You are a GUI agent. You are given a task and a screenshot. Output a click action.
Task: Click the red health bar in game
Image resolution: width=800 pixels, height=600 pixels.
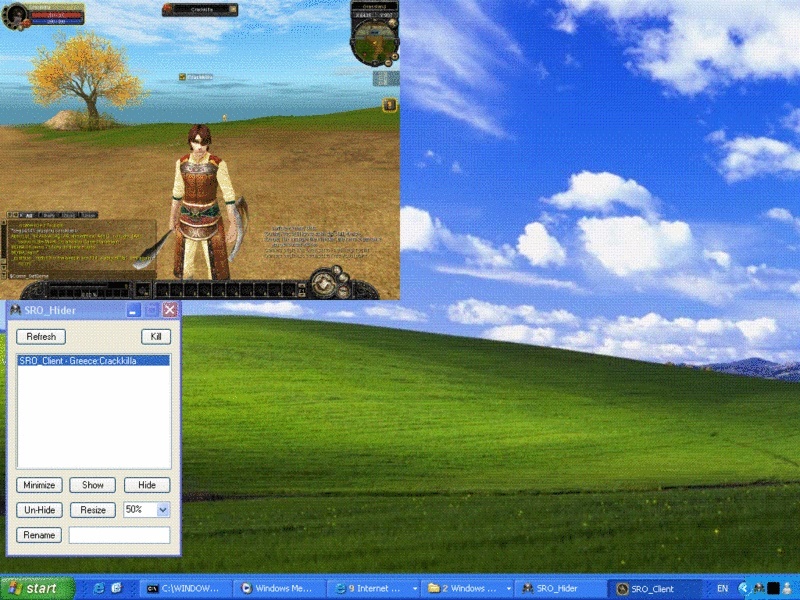[56, 15]
